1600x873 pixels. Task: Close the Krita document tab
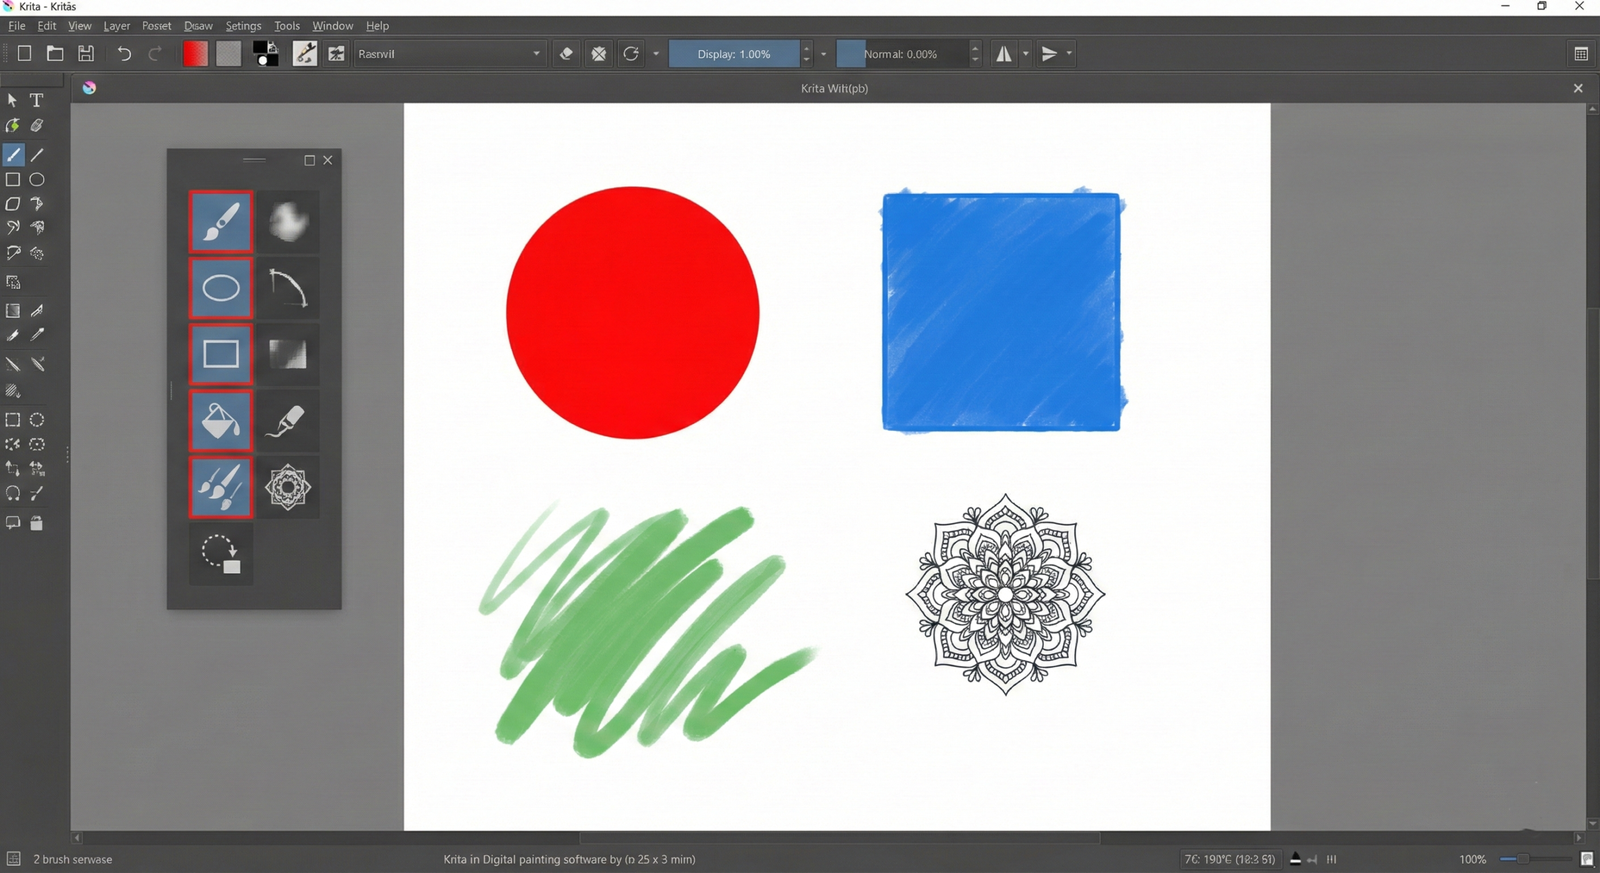pyautogui.click(x=1578, y=88)
